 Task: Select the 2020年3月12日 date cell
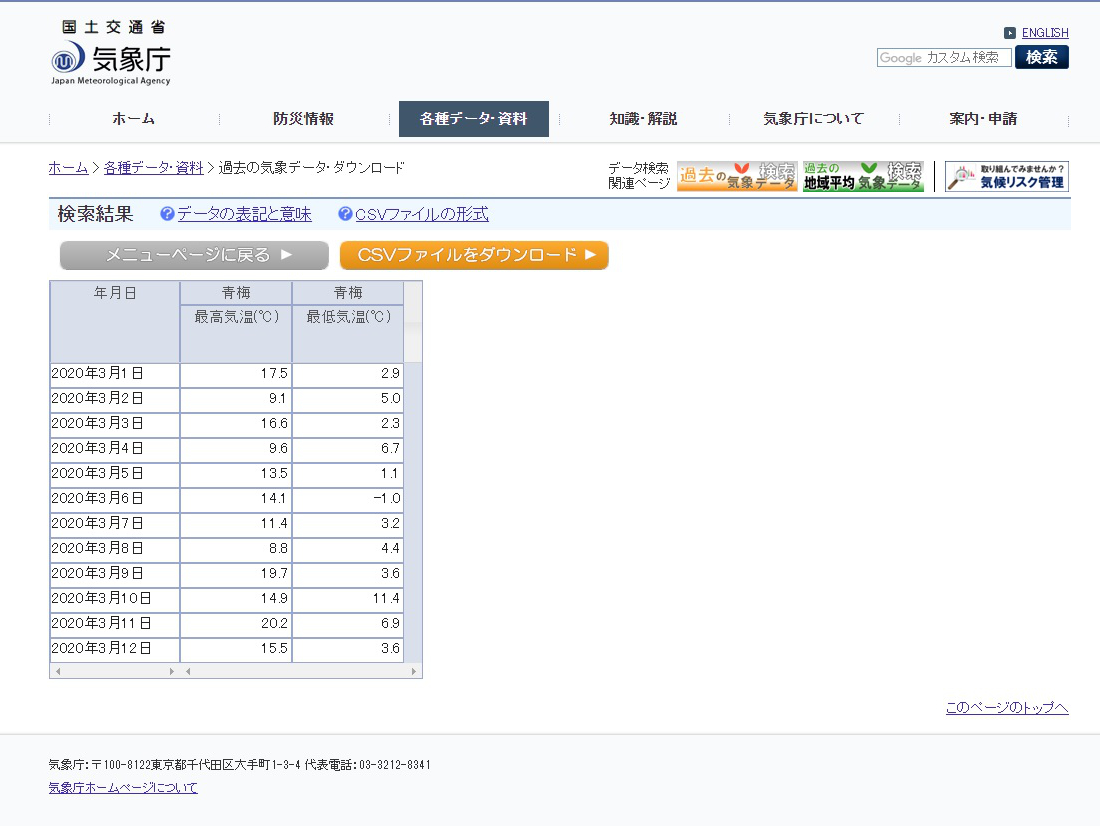point(115,649)
